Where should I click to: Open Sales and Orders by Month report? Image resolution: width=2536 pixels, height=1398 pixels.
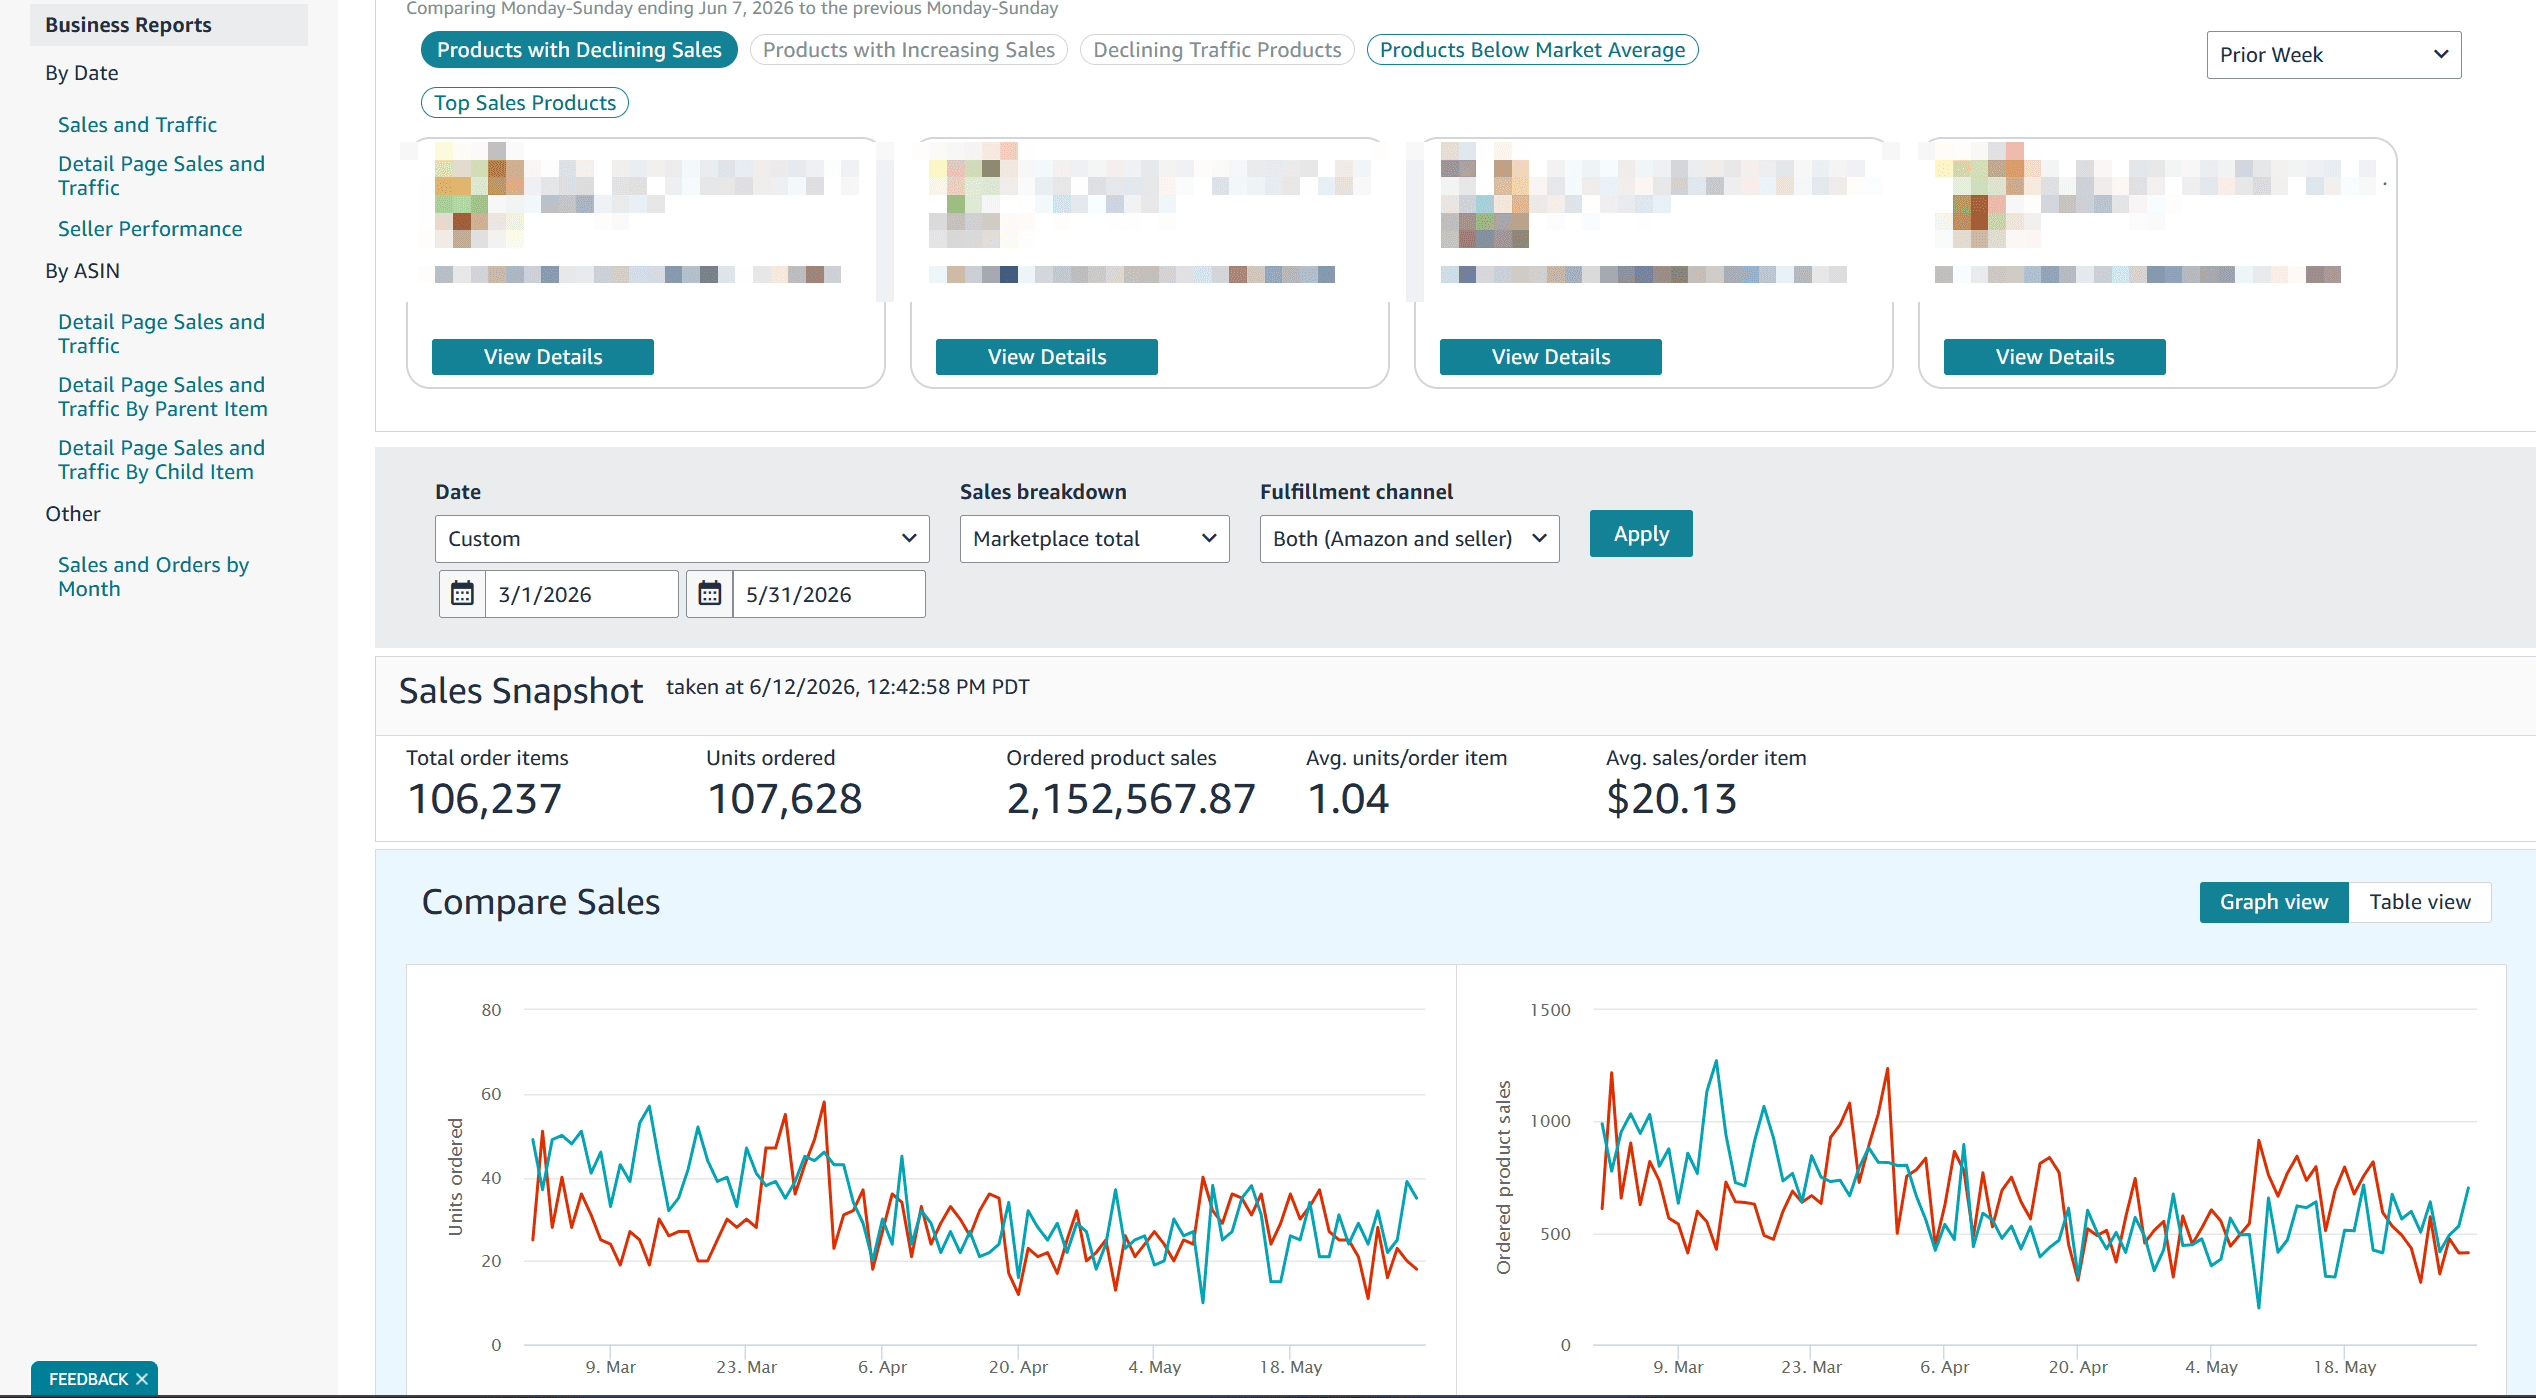click(153, 577)
